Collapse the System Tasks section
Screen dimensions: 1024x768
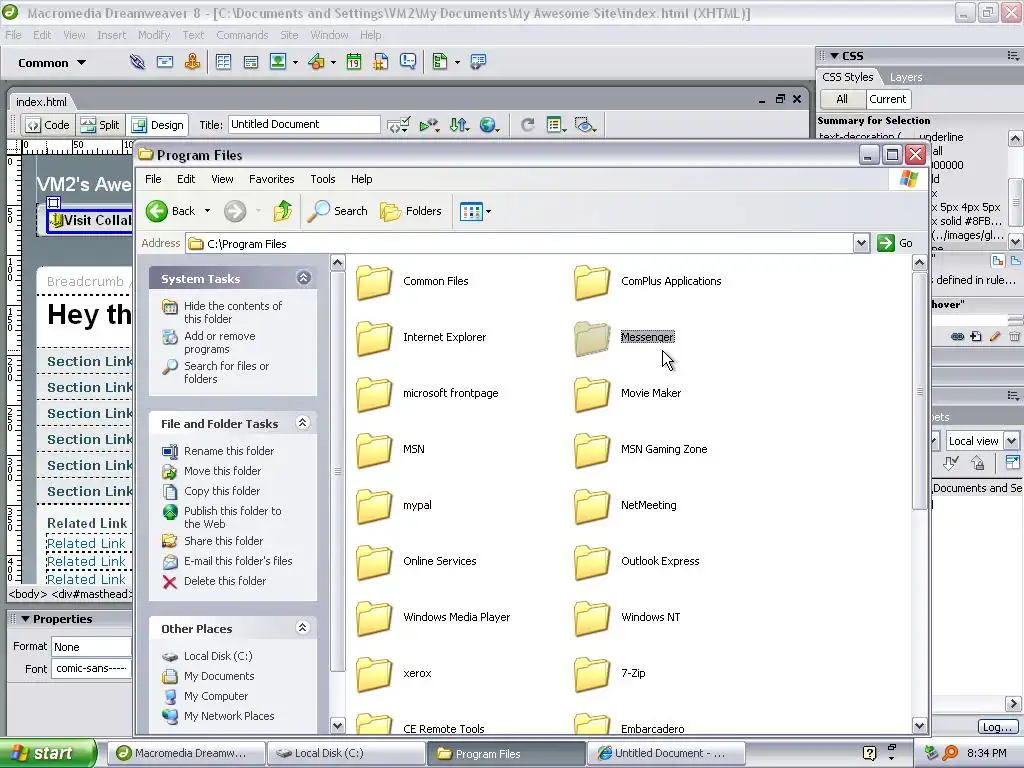point(304,278)
